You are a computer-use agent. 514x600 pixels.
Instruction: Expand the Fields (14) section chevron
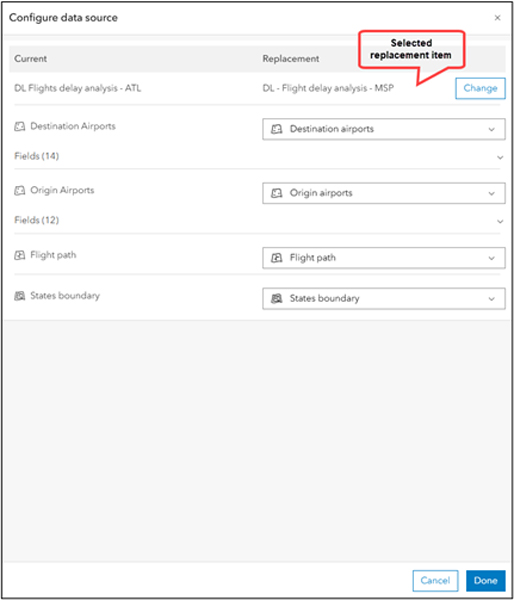500,157
